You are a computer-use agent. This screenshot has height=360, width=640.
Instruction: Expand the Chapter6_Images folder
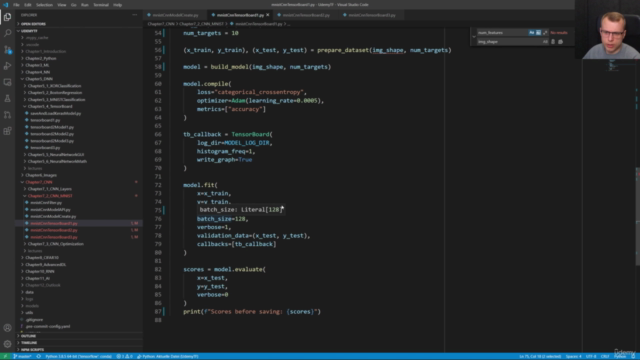coord(79,175)
